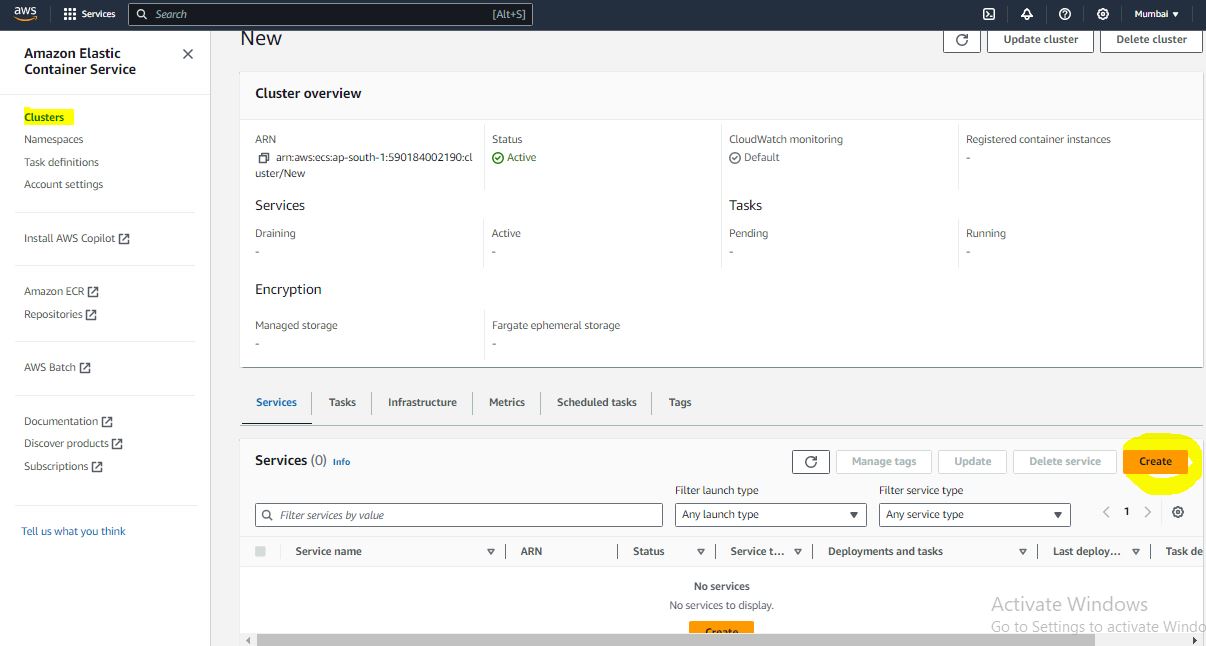The width and height of the screenshot is (1206, 646).
Task: Refresh the Services list
Action: [x=811, y=462]
